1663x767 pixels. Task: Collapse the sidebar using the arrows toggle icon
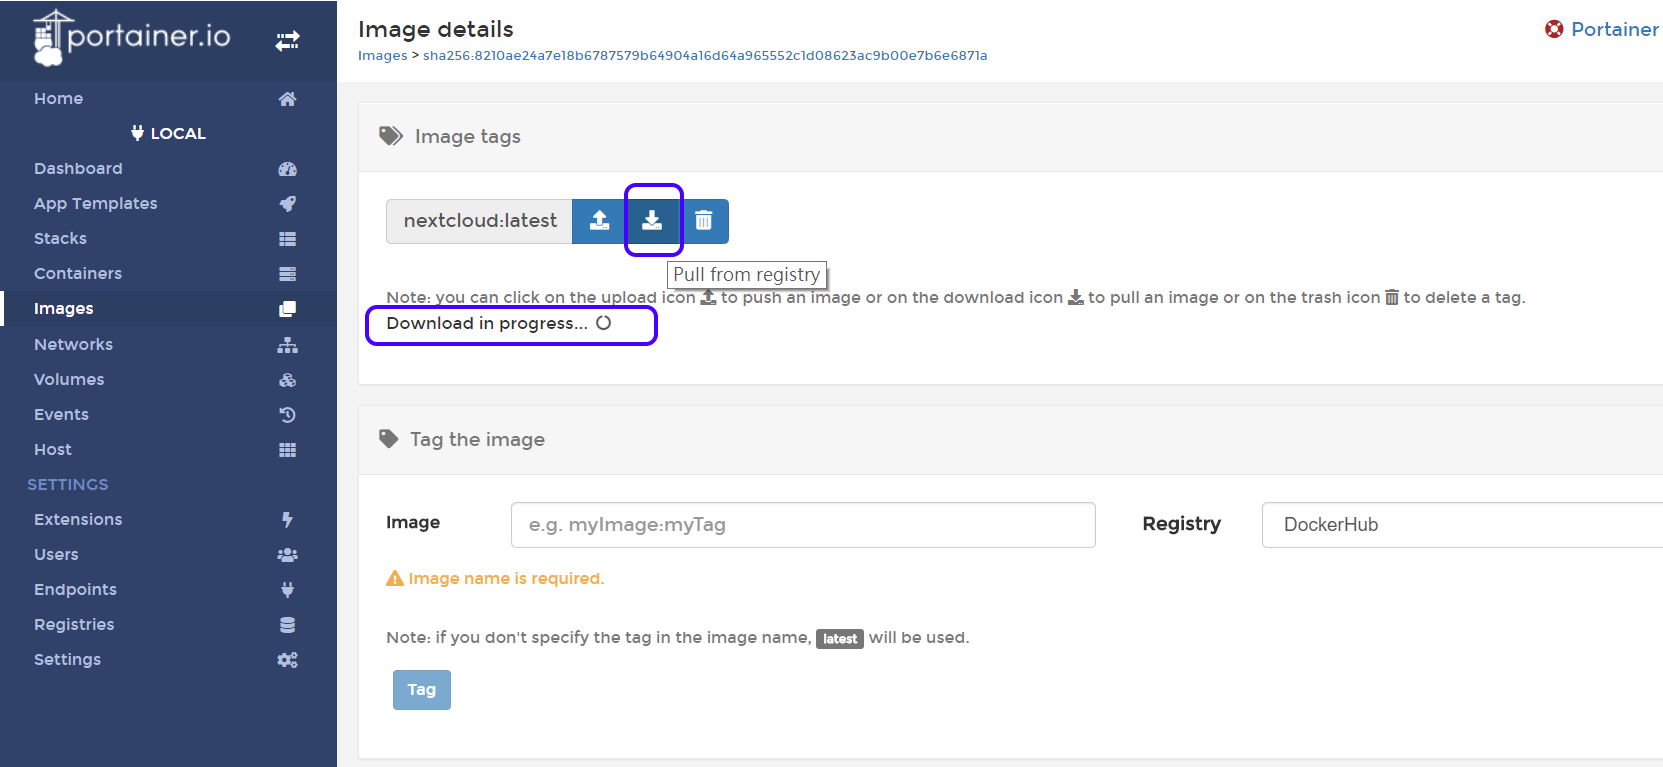(287, 41)
